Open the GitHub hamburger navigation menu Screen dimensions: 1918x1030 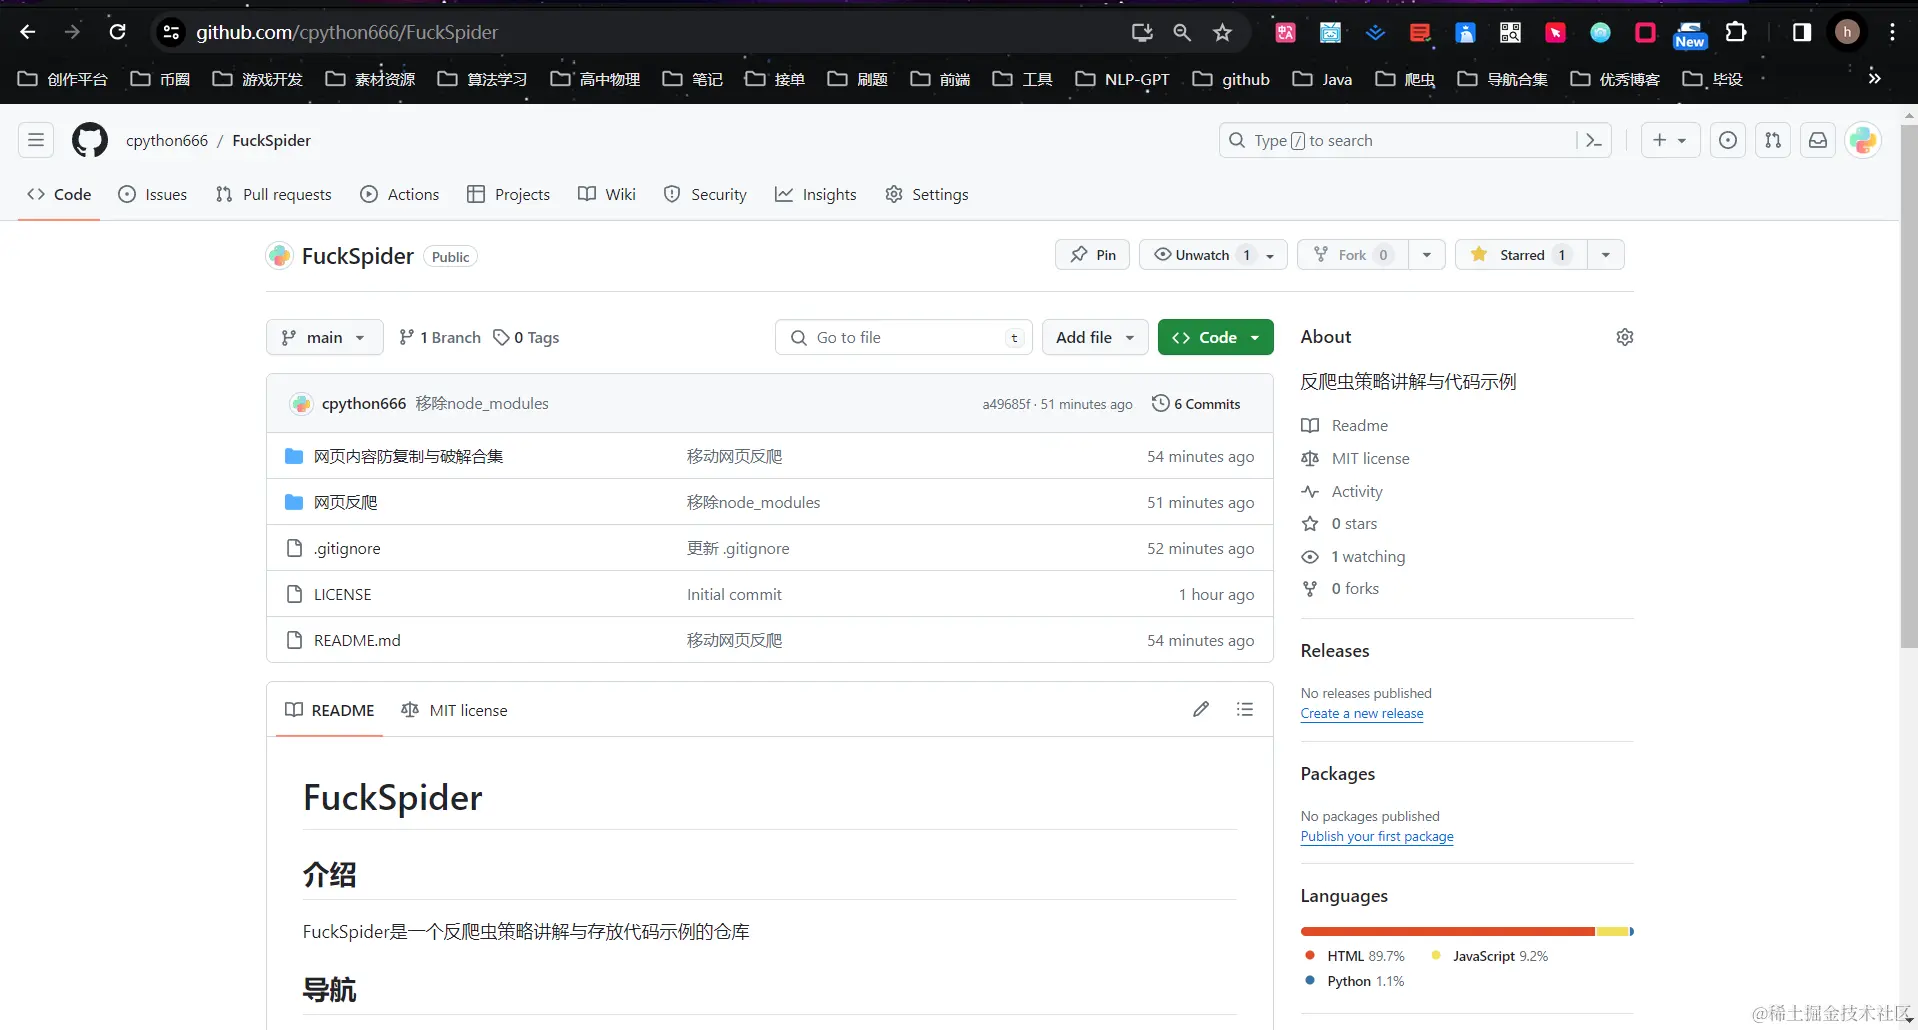click(36, 140)
